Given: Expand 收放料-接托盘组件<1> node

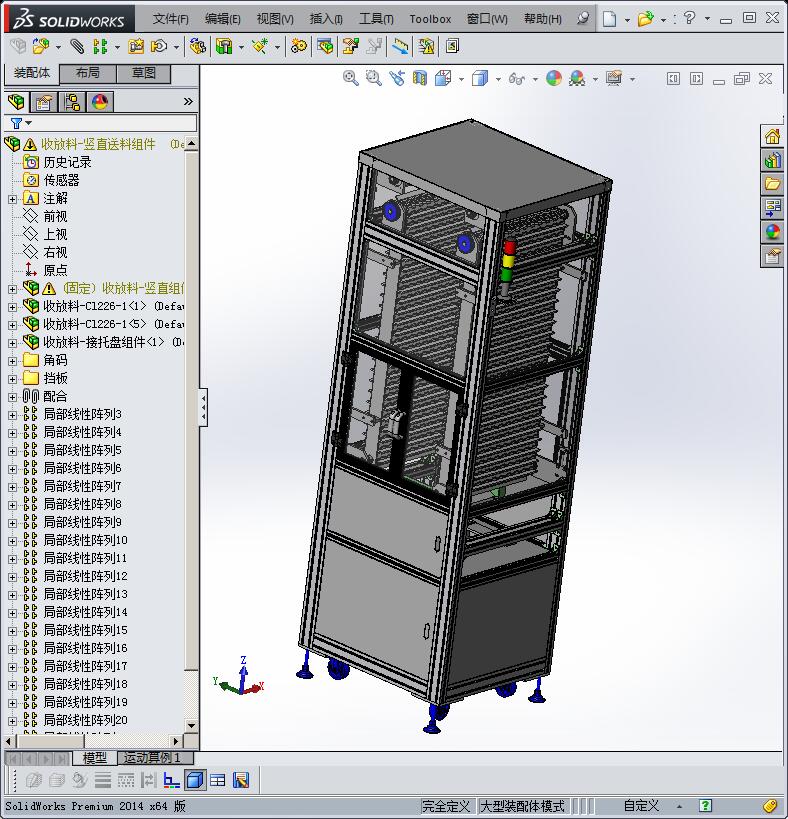Looking at the screenshot, I should pyautogui.click(x=13, y=342).
